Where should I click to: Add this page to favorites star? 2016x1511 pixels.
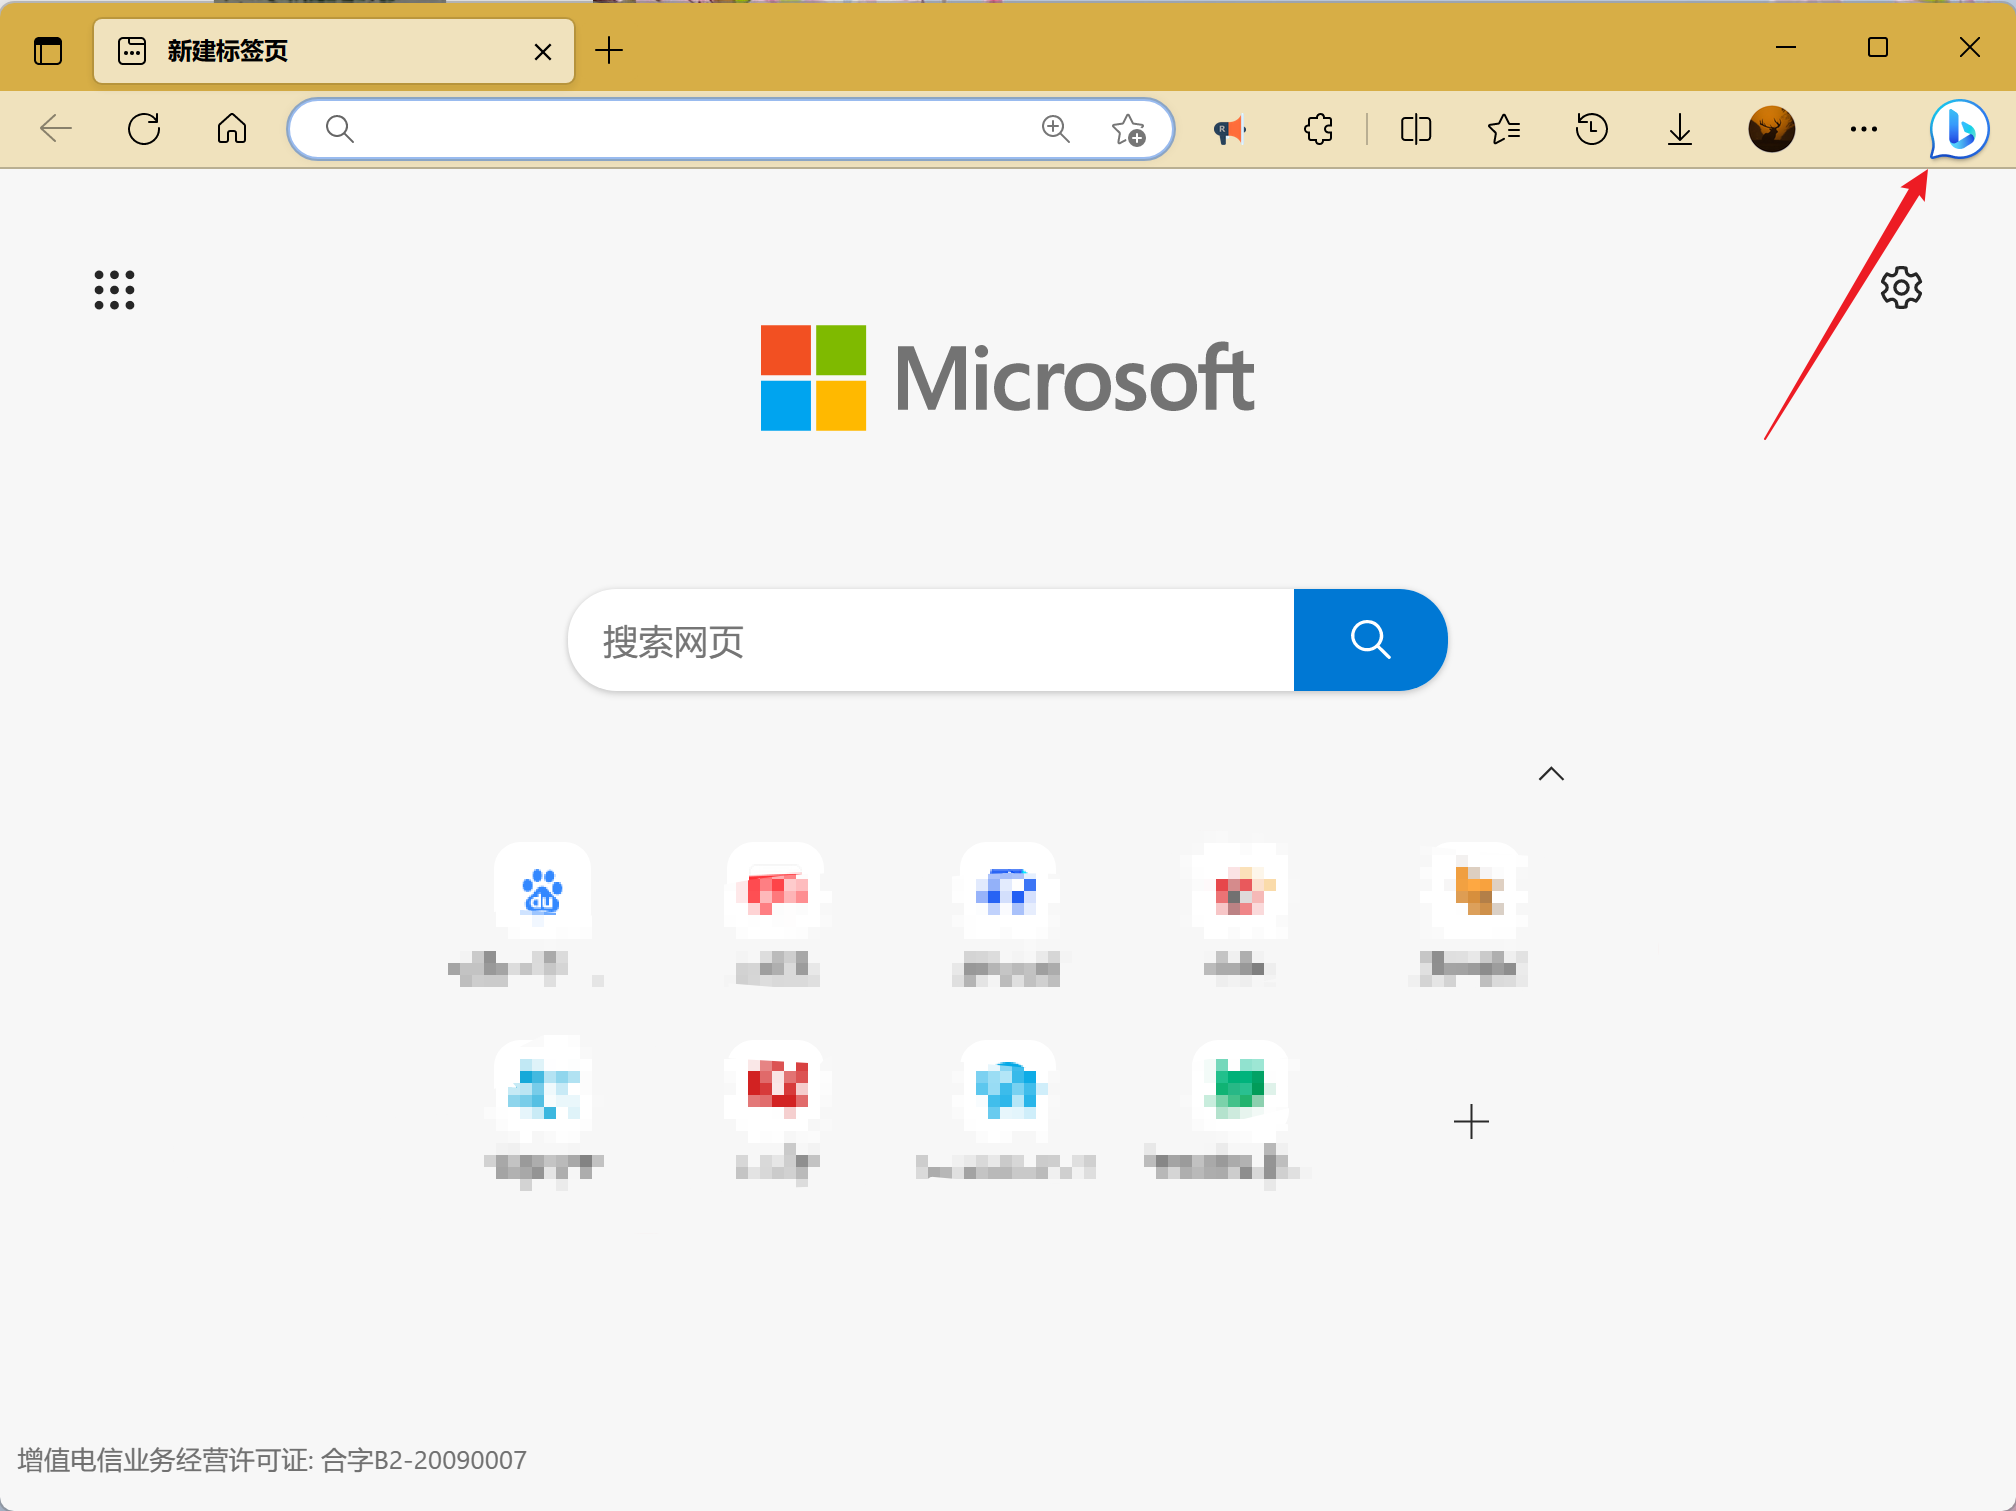pos(1128,129)
